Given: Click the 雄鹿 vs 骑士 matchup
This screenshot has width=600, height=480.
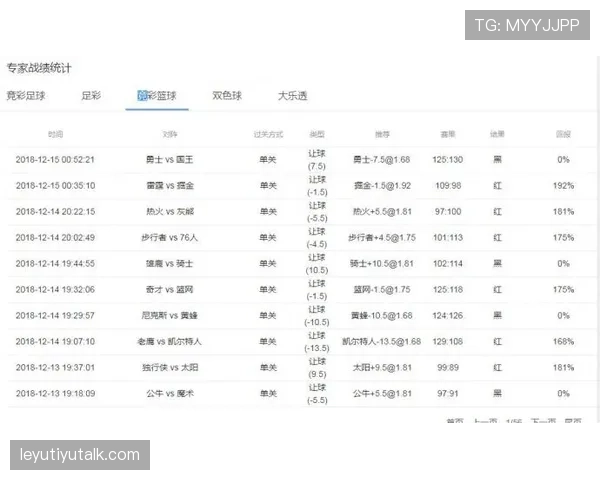Looking at the screenshot, I should pos(170,264).
